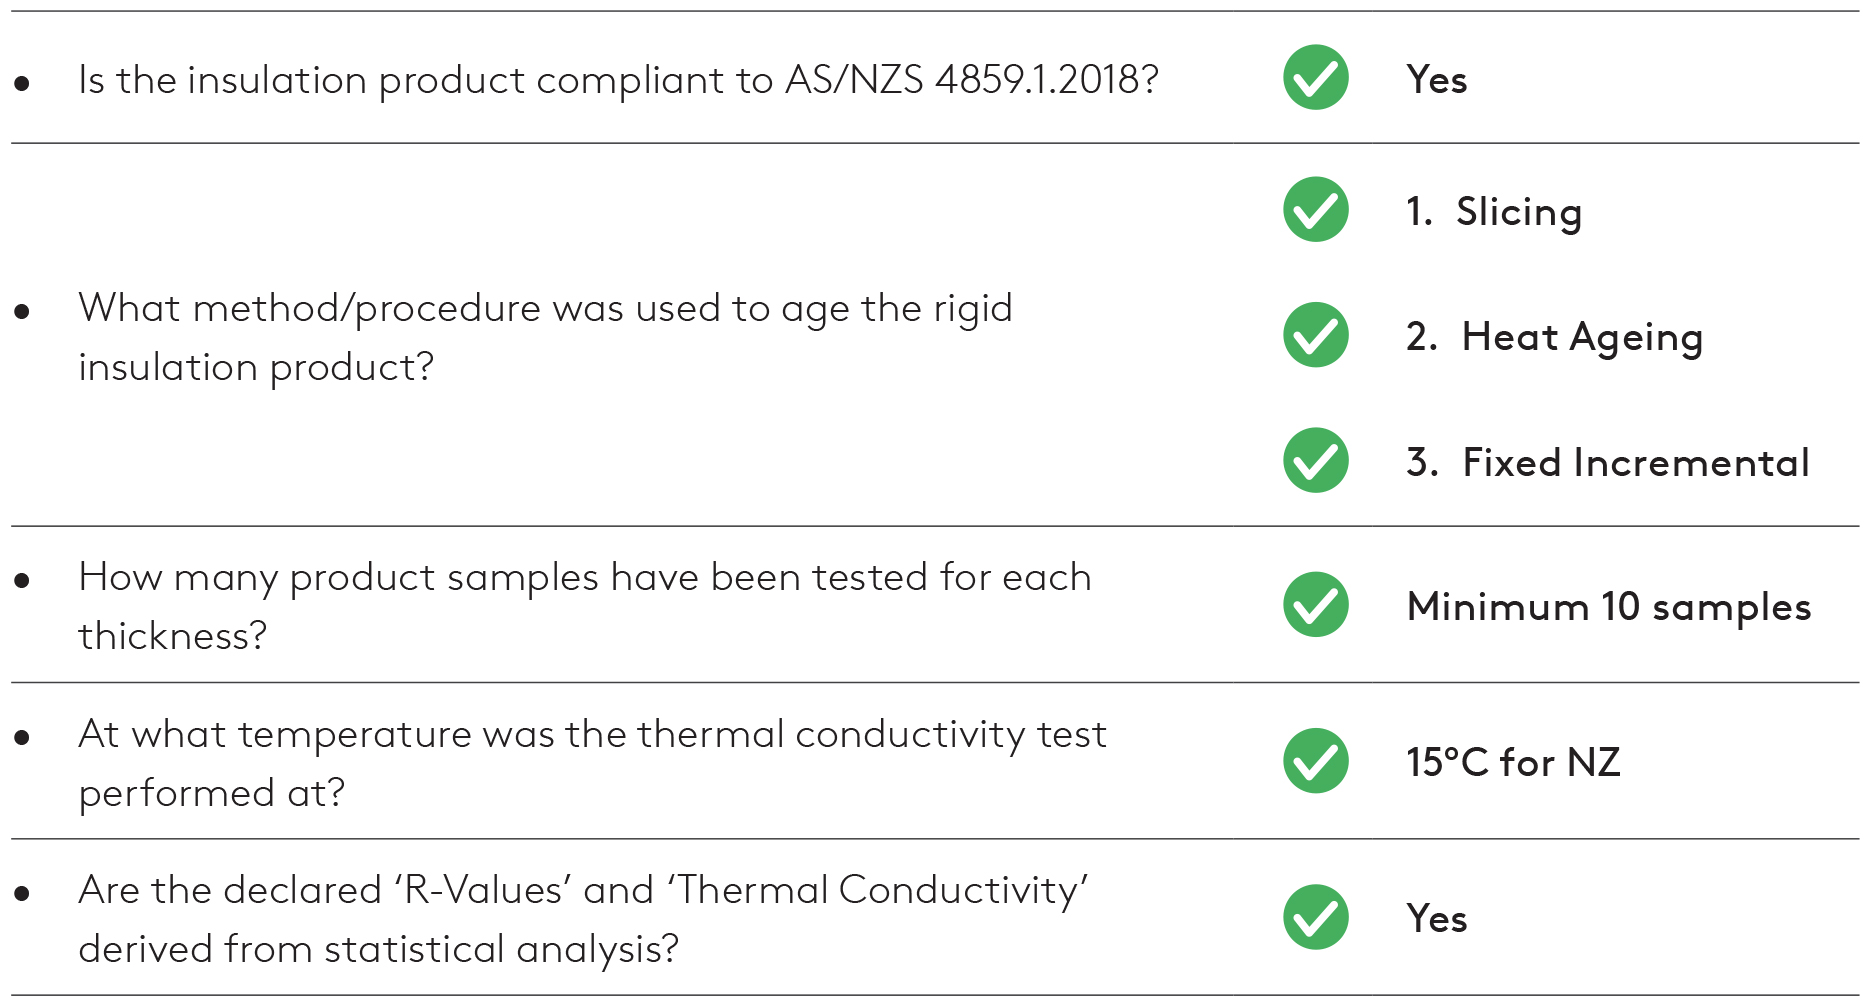
Task: Click the checkmark beside Minimum 10 samples
Action: (1315, 605)
